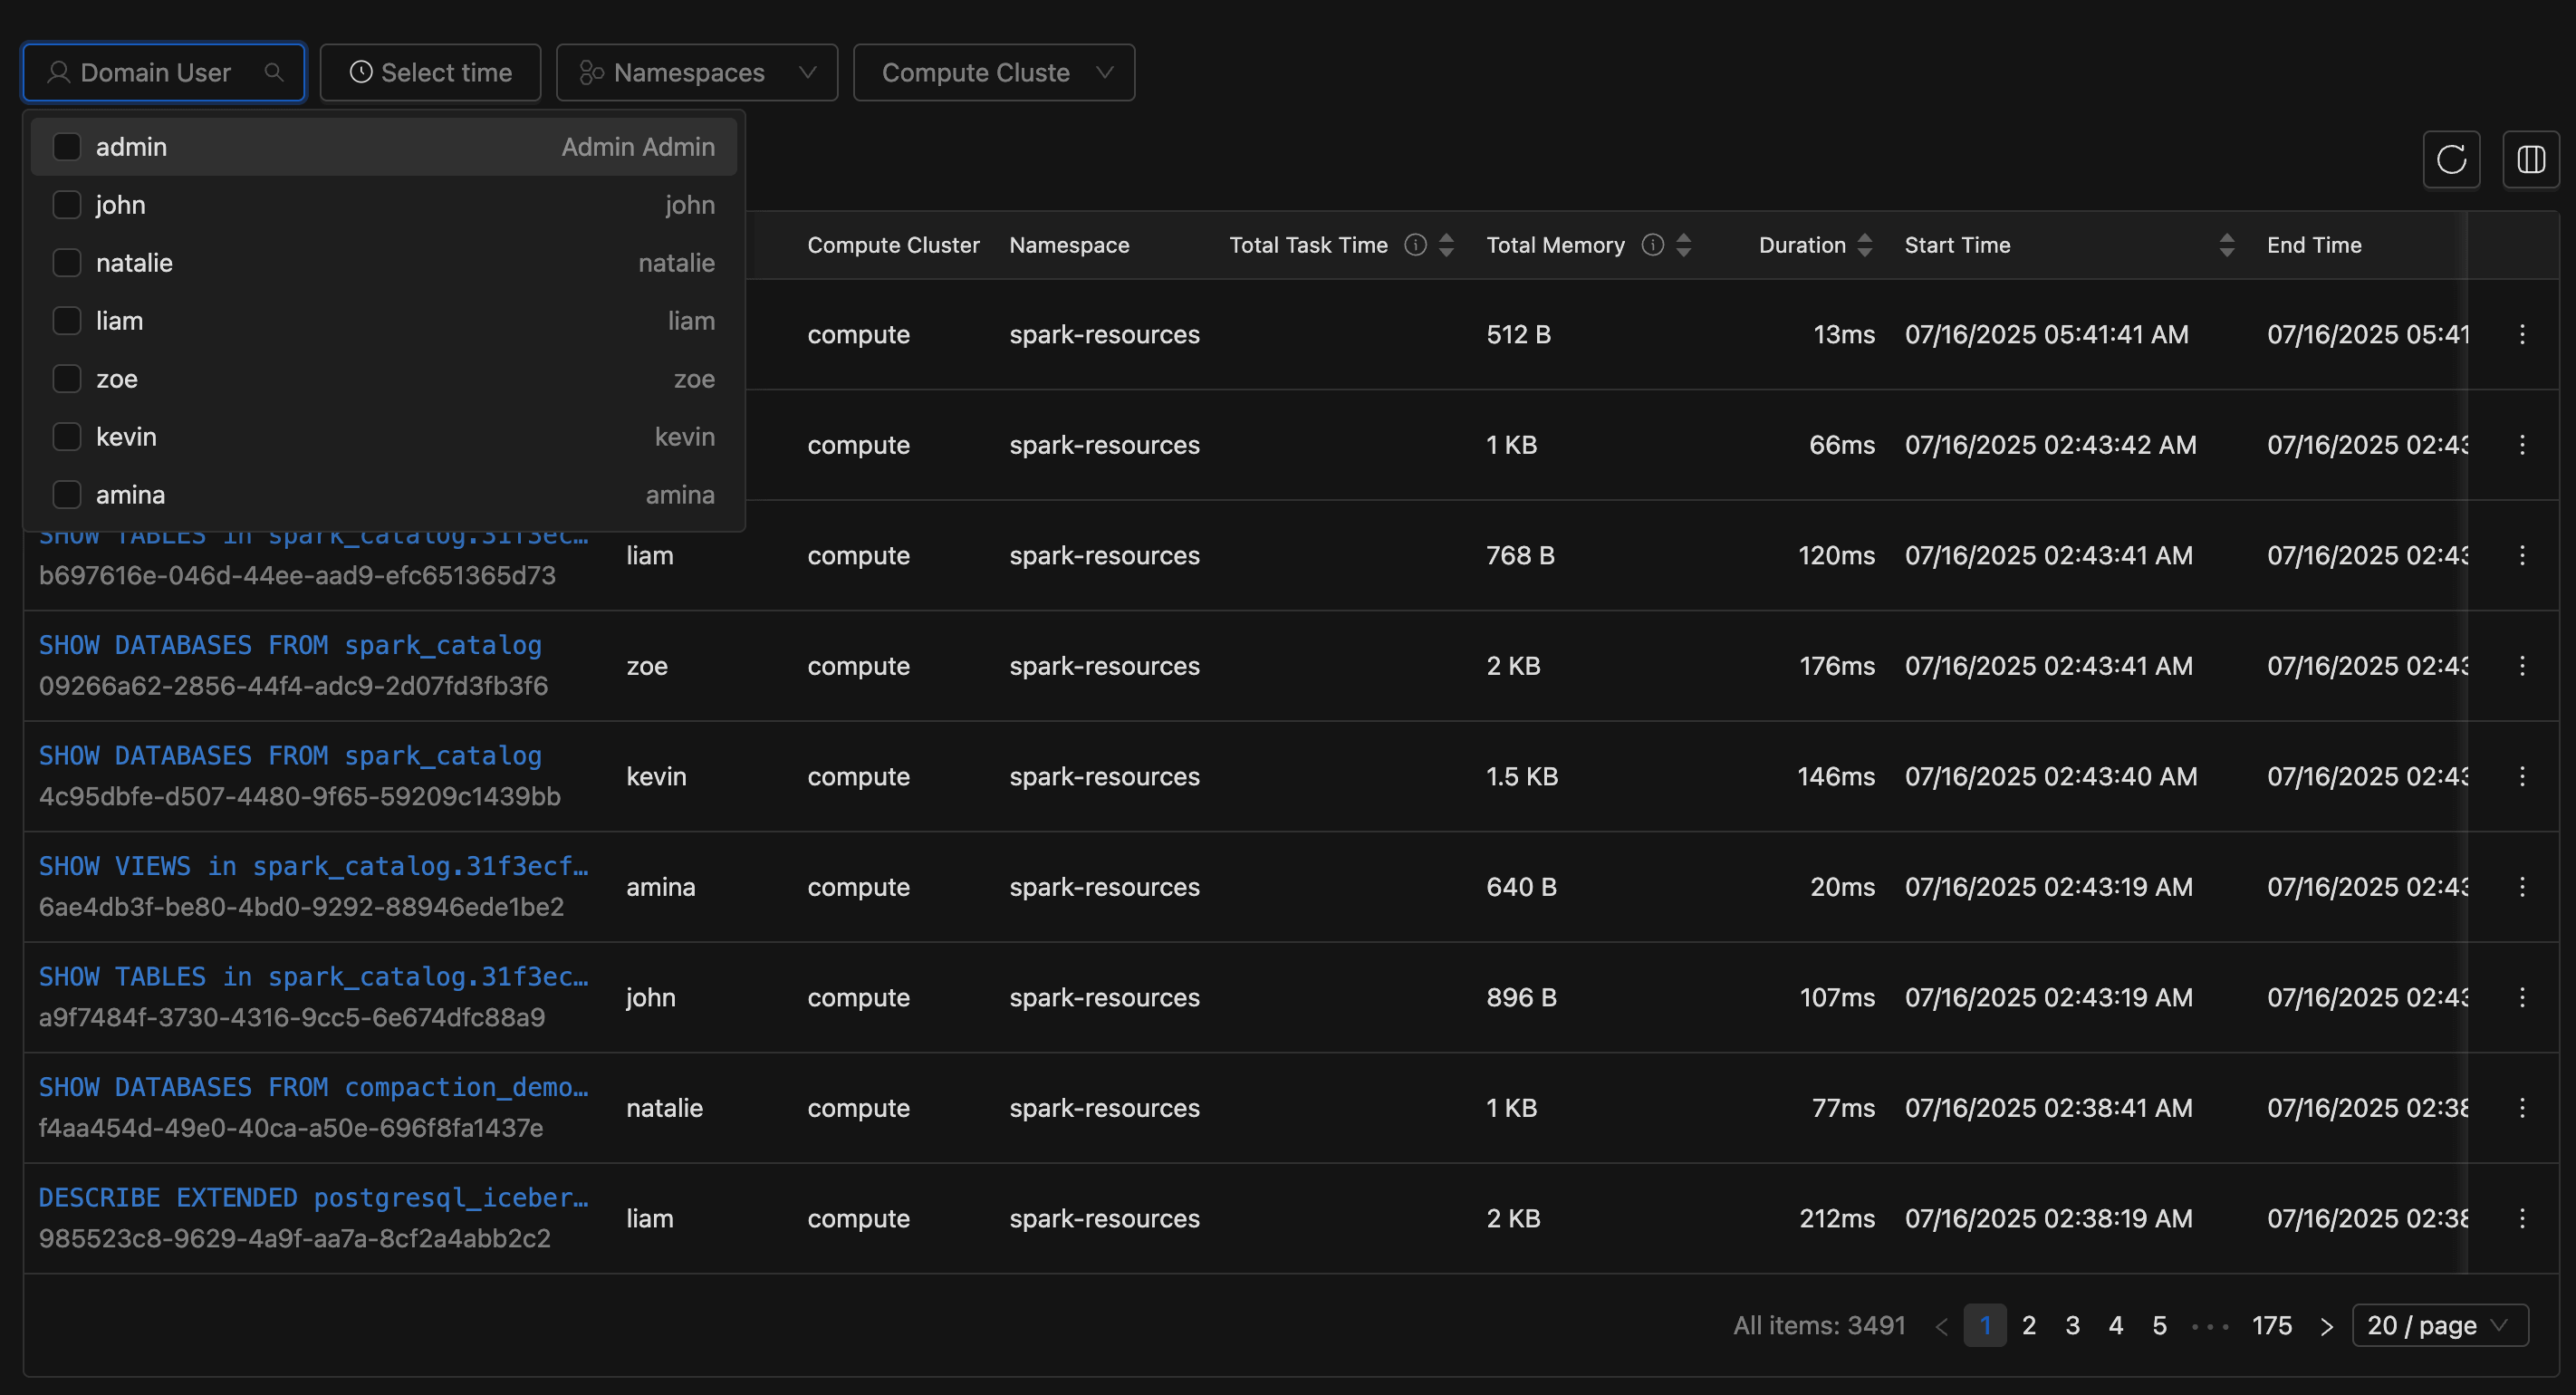Click Admin Admin display name in dropdown
Image resolution: width=2576 pixels, height=1395 pixels.
[x=638, y=147]
